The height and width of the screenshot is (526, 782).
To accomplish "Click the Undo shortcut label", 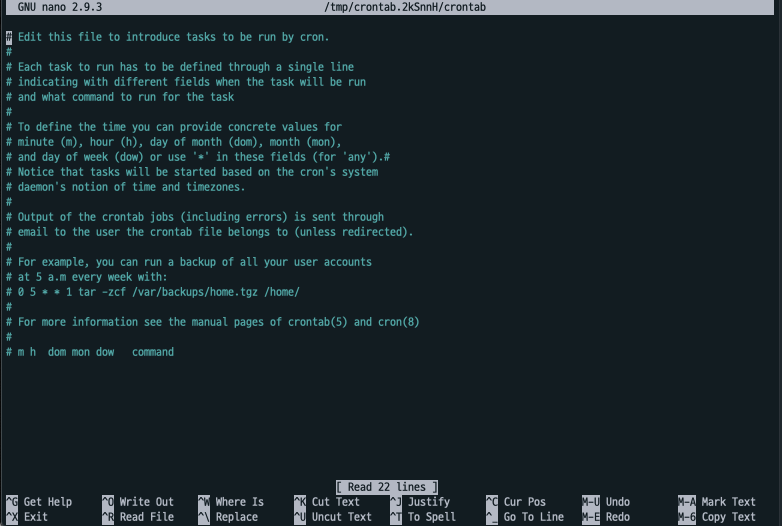I will 618,502.
